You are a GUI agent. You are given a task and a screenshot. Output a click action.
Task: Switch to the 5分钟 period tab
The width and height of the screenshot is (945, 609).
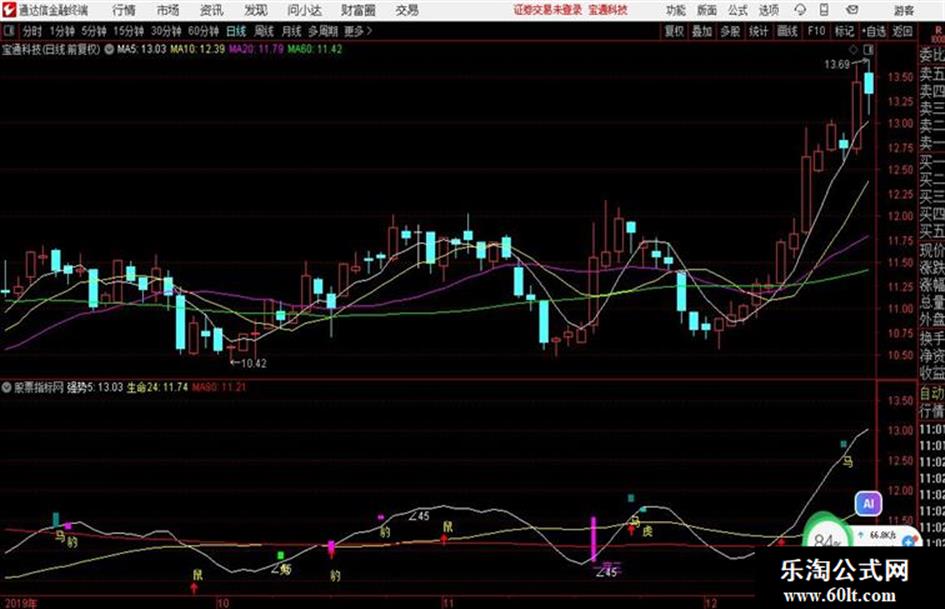tap(94, 31)
